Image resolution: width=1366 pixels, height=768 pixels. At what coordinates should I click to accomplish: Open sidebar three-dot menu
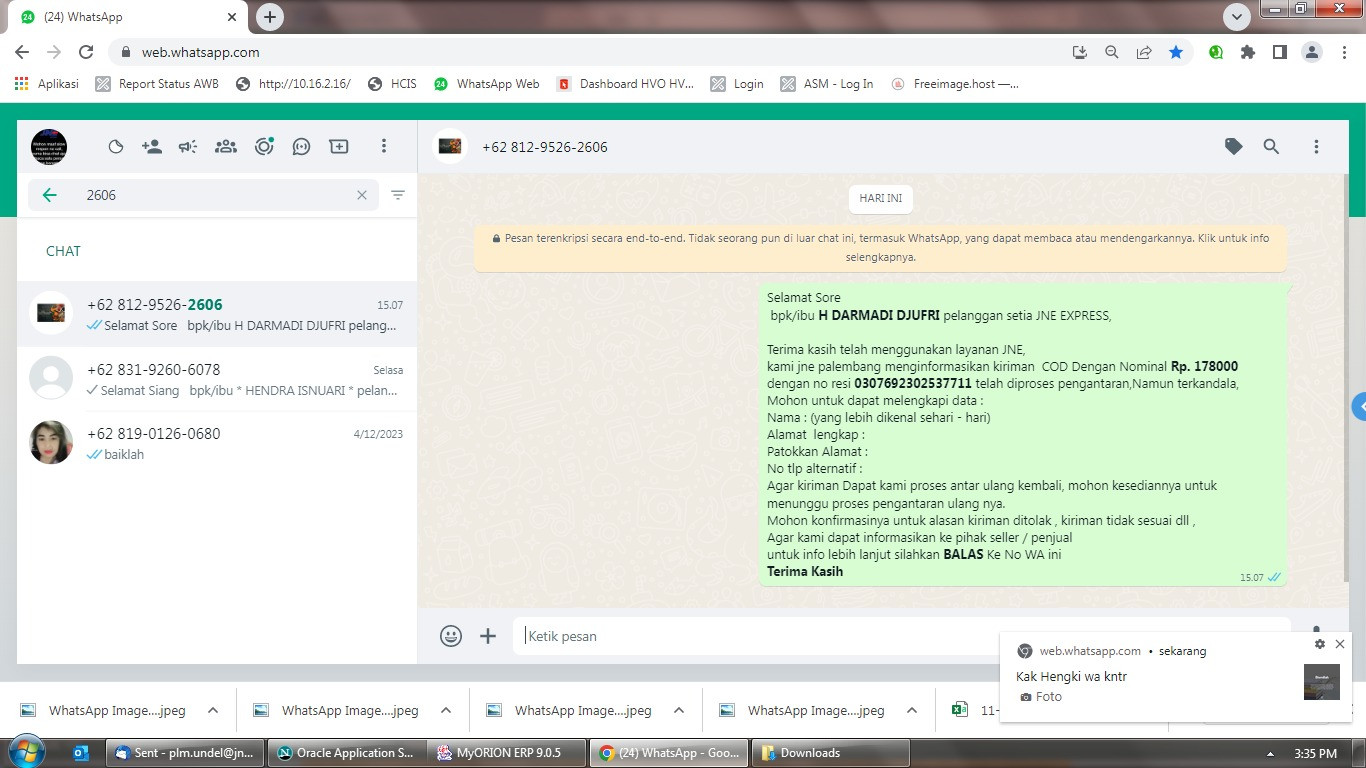coord(383,147)
